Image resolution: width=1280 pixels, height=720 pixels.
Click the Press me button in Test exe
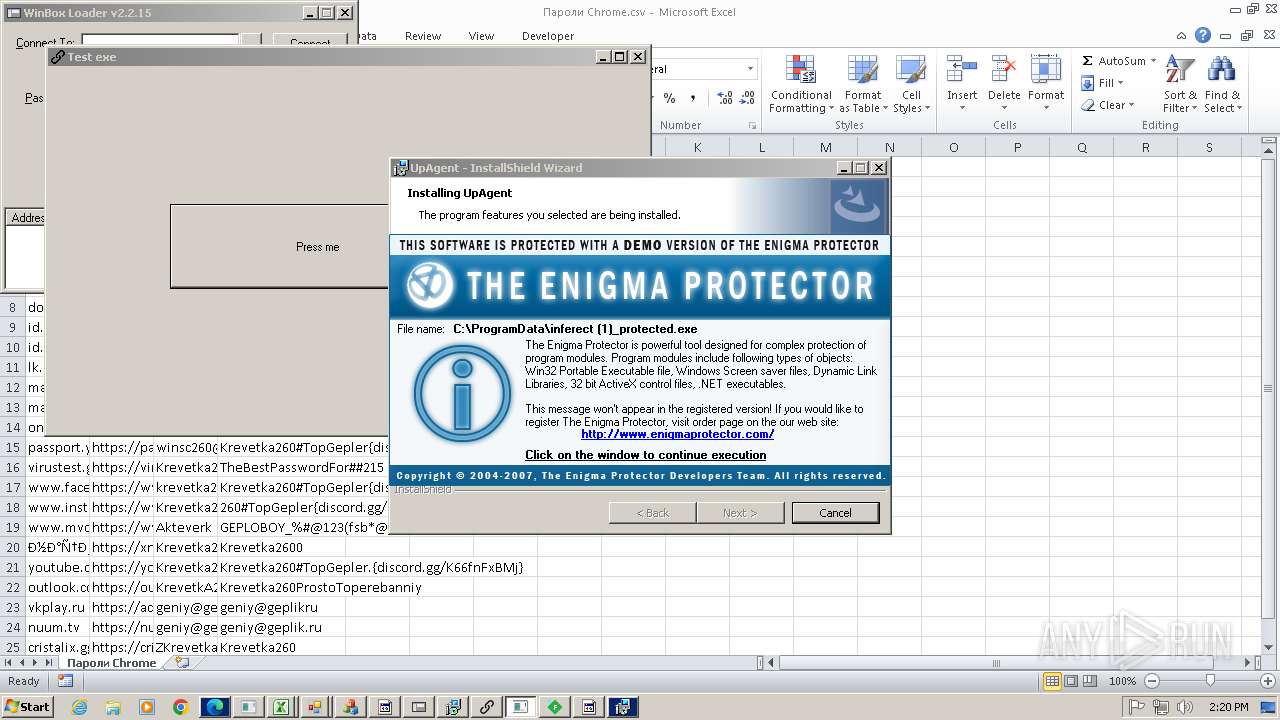[x=280, y=247]
